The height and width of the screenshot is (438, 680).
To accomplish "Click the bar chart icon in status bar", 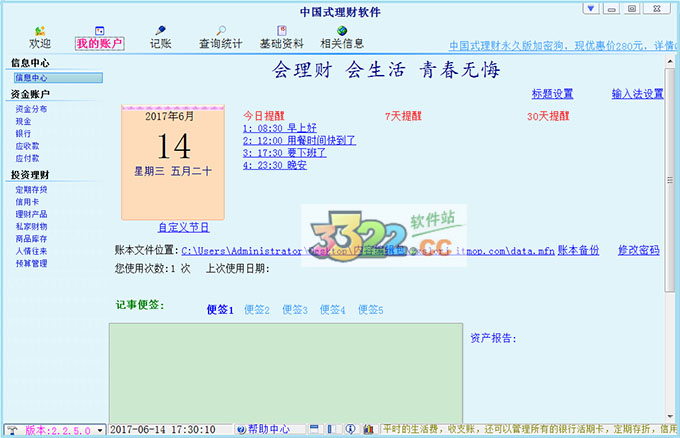I will 369,429.
